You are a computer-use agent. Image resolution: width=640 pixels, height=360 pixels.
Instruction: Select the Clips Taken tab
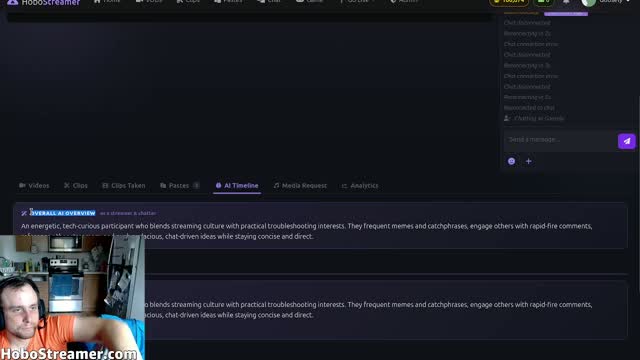click(x=124, y=186)
